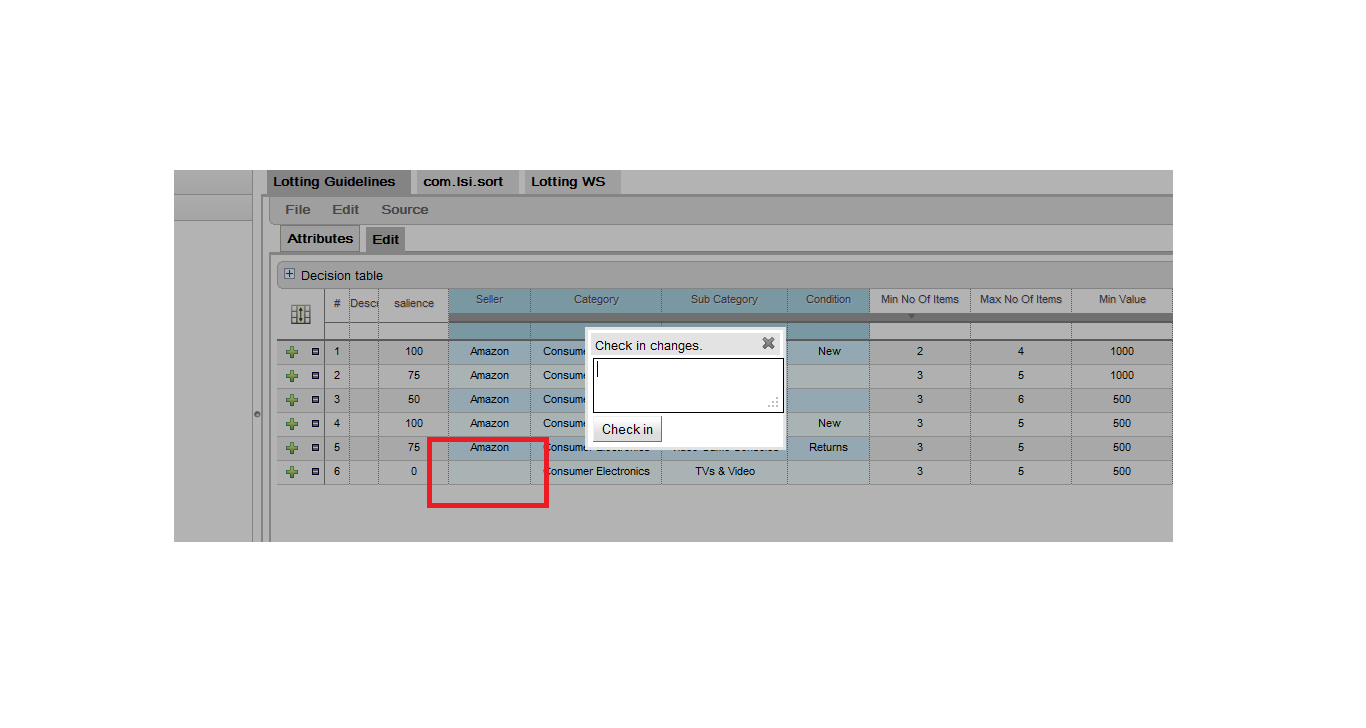Open the Source menu
Image resolution: width=1366 pixels, height=728 pixels.
(x=404, y=210)
